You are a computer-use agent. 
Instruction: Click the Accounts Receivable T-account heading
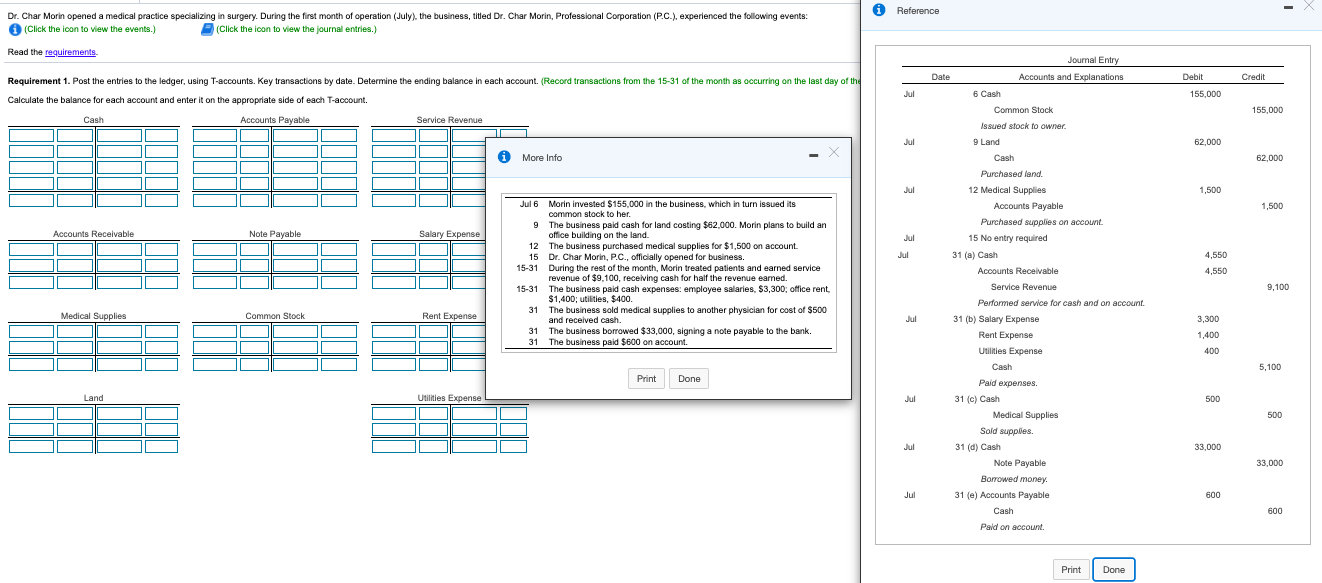tap(93, 234)
